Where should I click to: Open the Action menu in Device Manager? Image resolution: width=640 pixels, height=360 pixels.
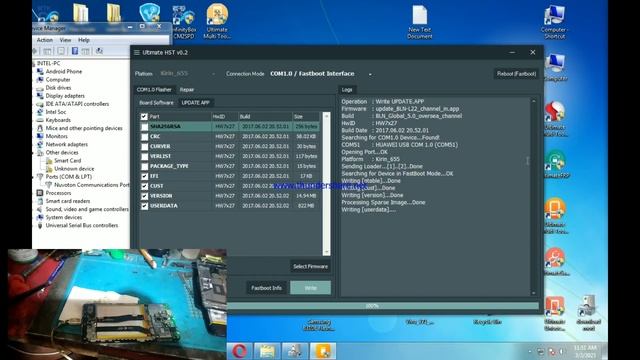pyautogui.click(x=44, y=40)
